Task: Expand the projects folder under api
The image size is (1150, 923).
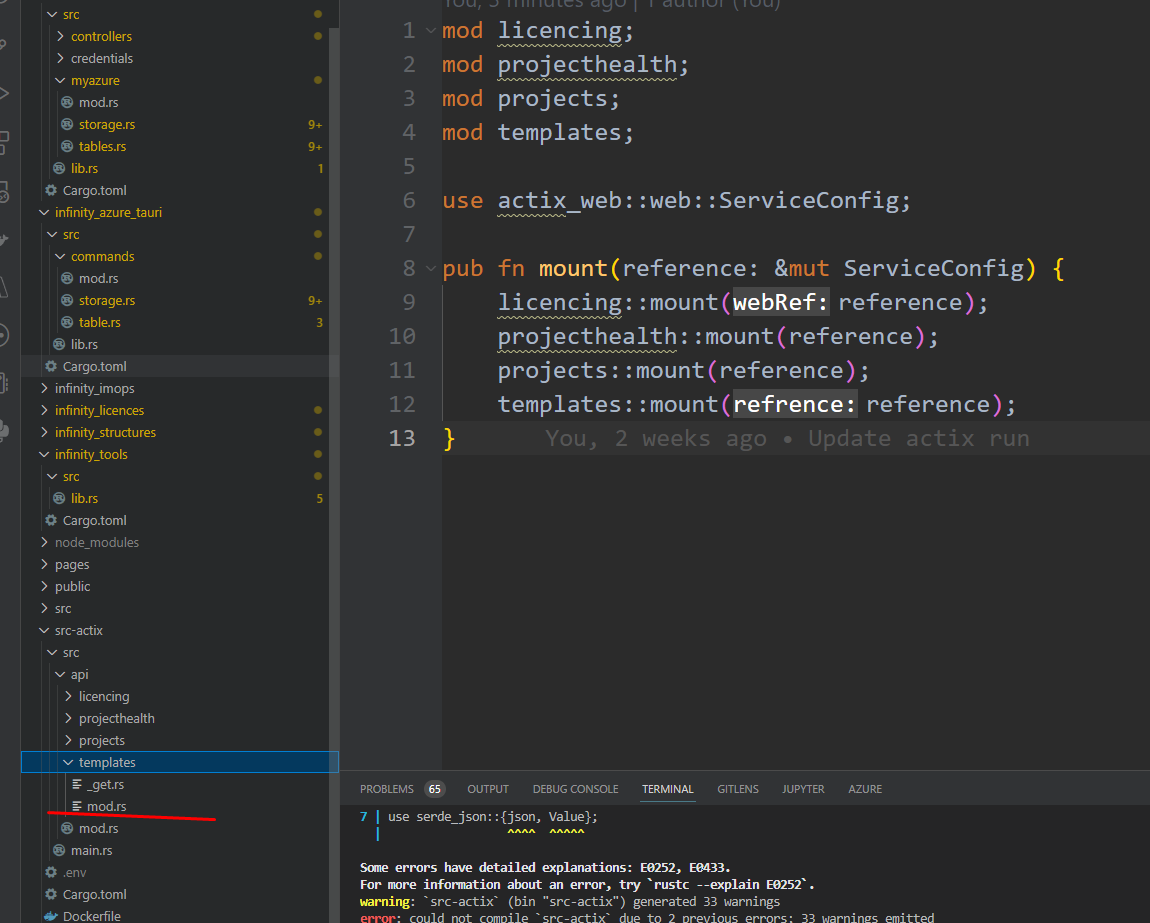Action: tap(69, 740)
